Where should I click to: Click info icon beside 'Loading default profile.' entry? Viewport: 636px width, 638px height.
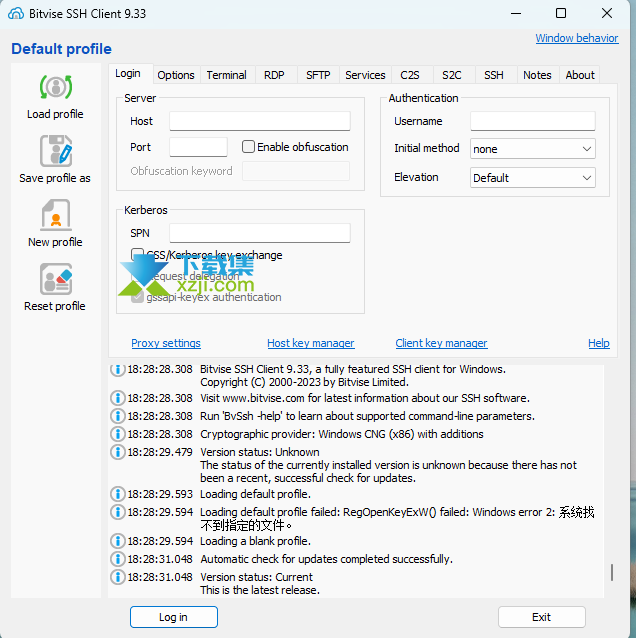click(118, 494)
